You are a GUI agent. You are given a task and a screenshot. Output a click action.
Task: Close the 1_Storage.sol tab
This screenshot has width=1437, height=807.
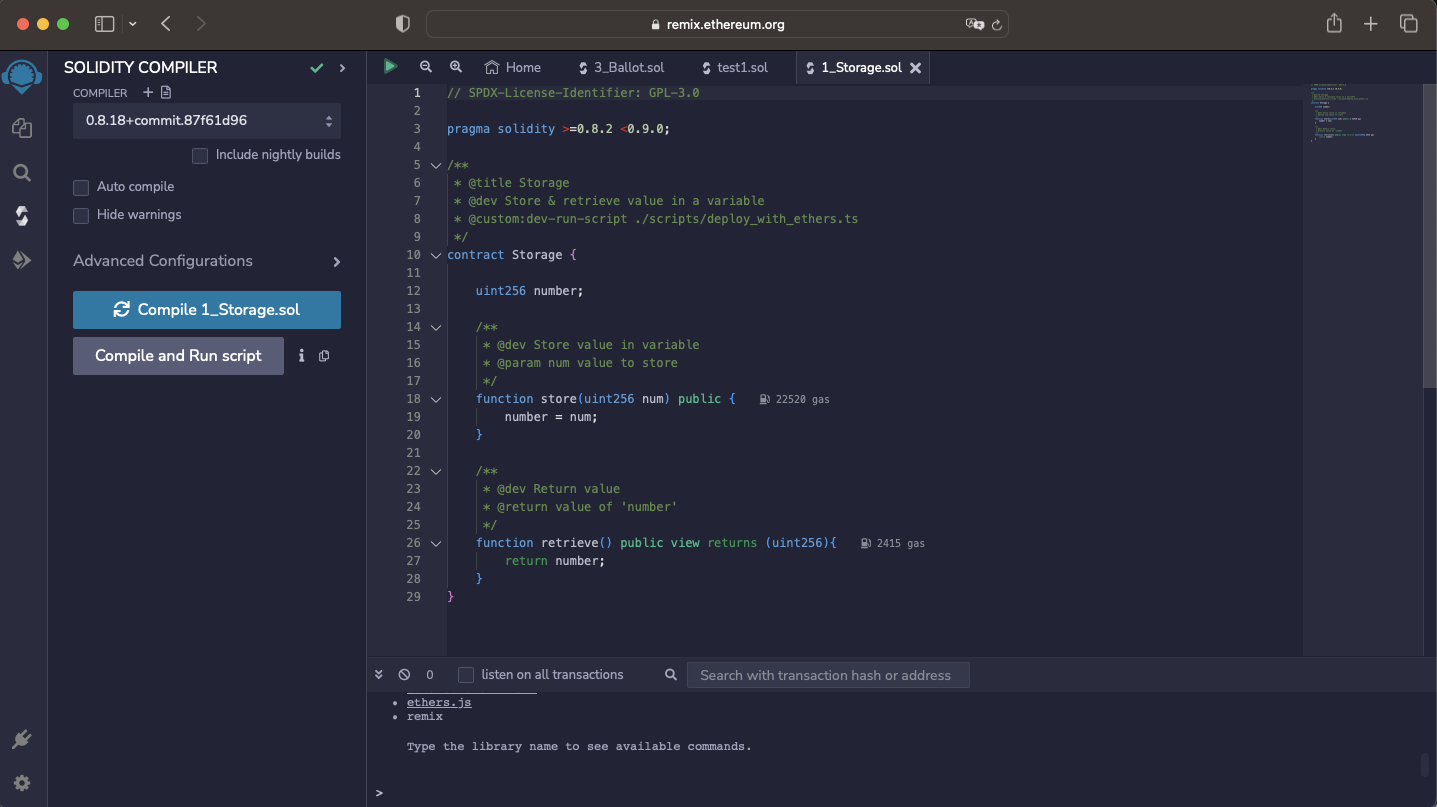(x=915, y=68)
